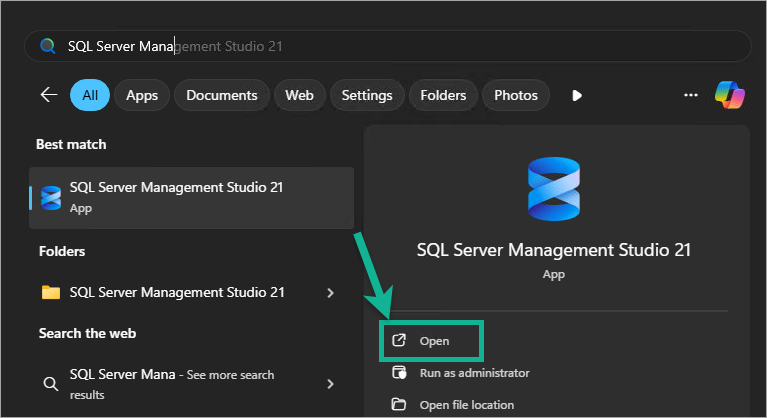Screen dimensions: 767x418
Task: Expand the folder result chevron
Action: (x=330, y=293)
